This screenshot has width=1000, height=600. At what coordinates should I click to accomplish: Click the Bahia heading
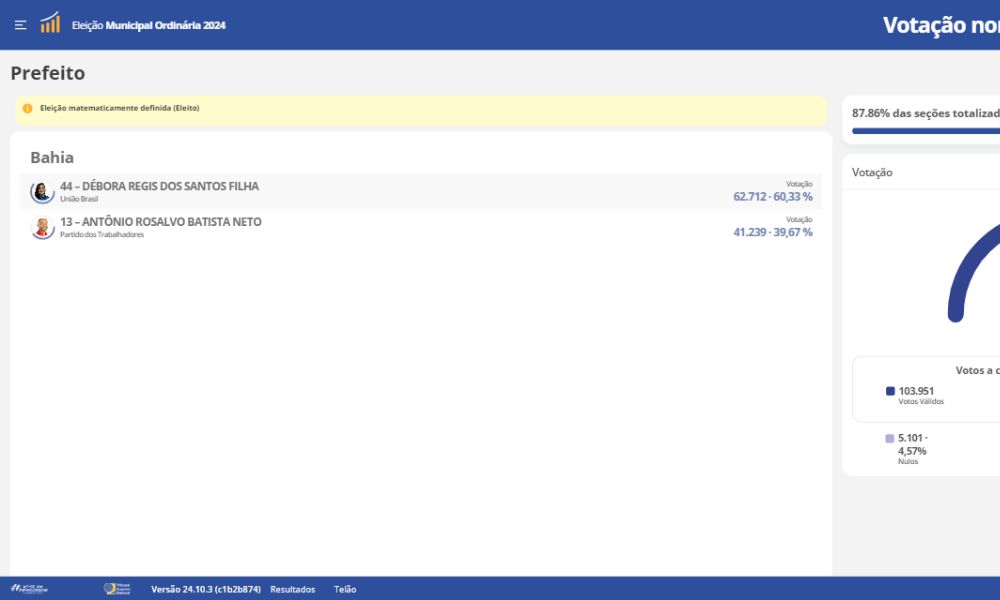point(52,157)
